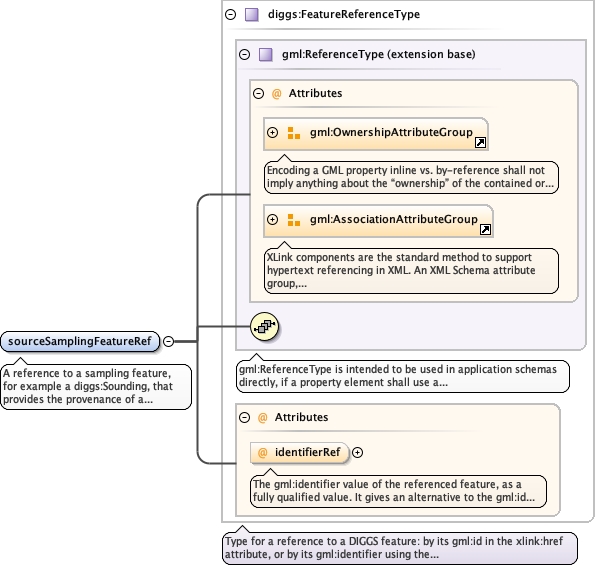Select gml:AssociationAttributeGroup label
The height and width of the screenshot is (568, 596).
pos(394,219)
